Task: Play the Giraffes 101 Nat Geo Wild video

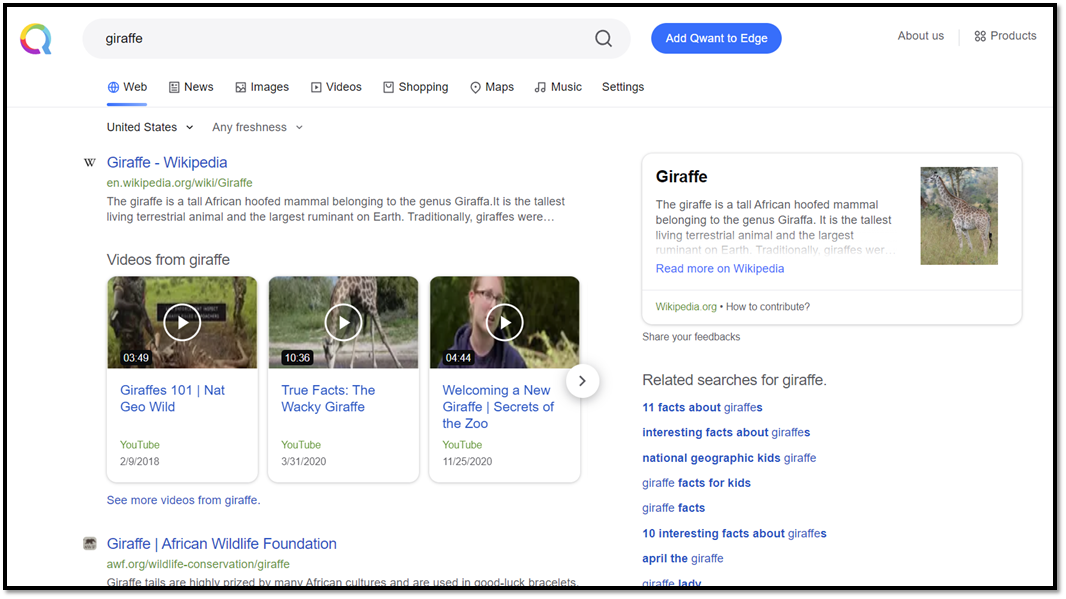Action: [x=182, y=322]
